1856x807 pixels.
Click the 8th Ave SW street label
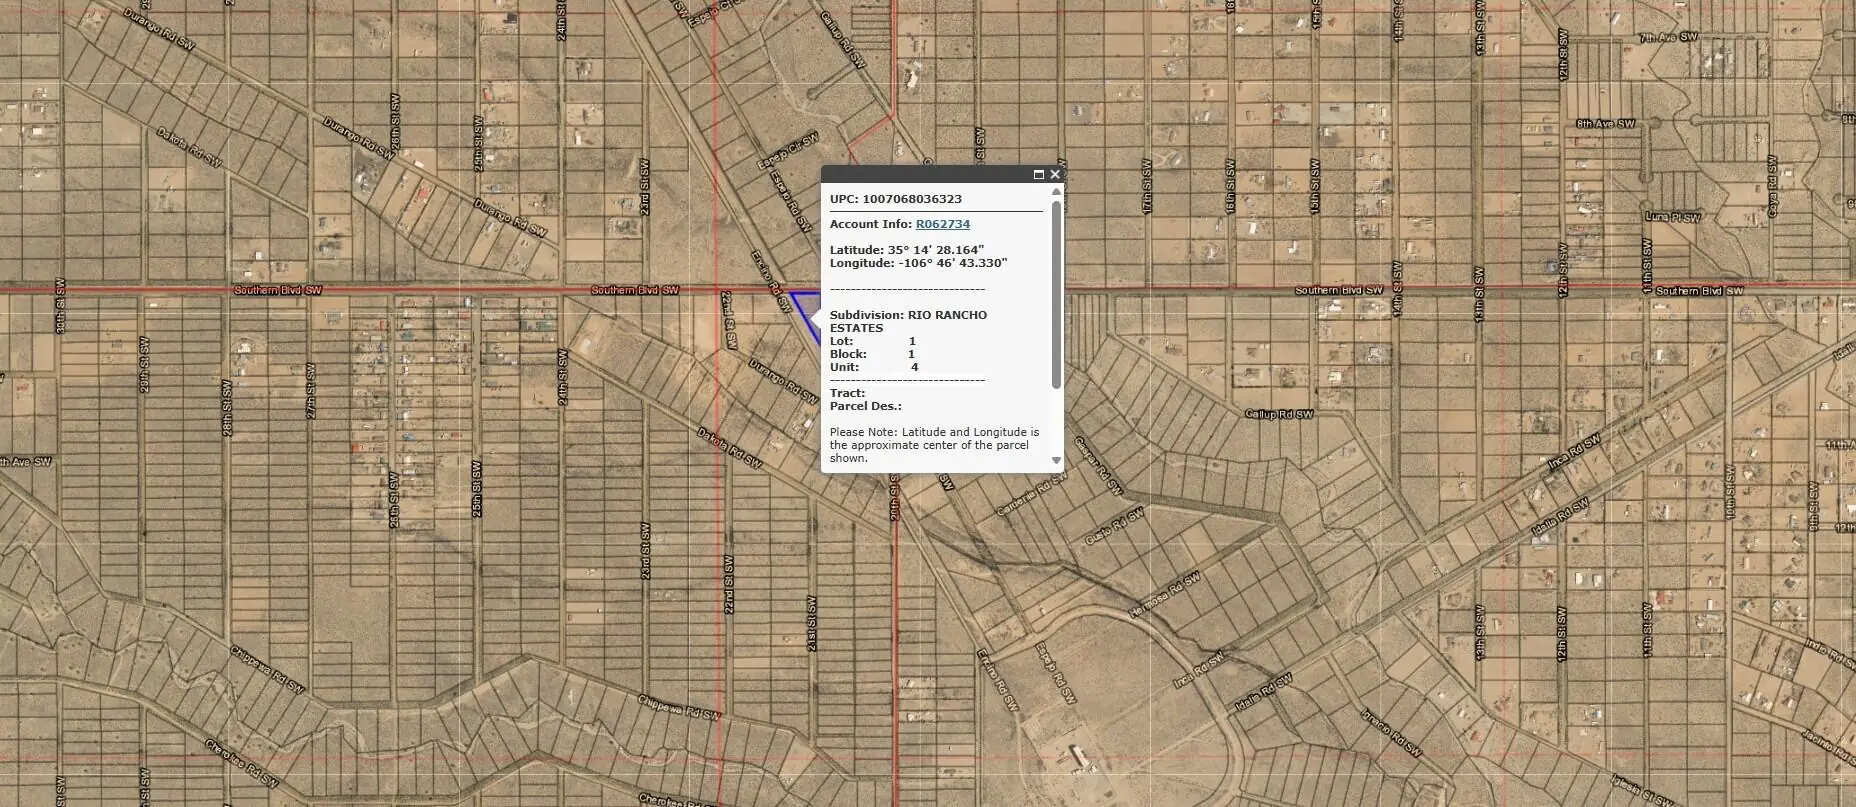click(x=1605, y=124)
